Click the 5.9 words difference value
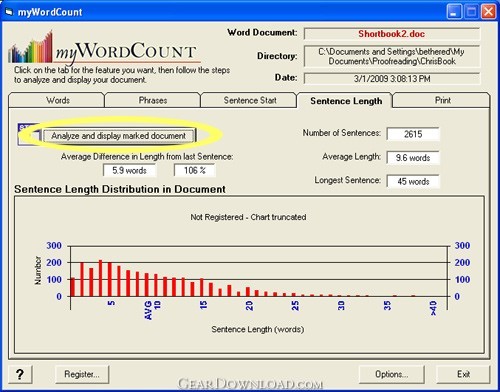Image resolution: width=500 pixels, height=392 pixels. point(129,170)
